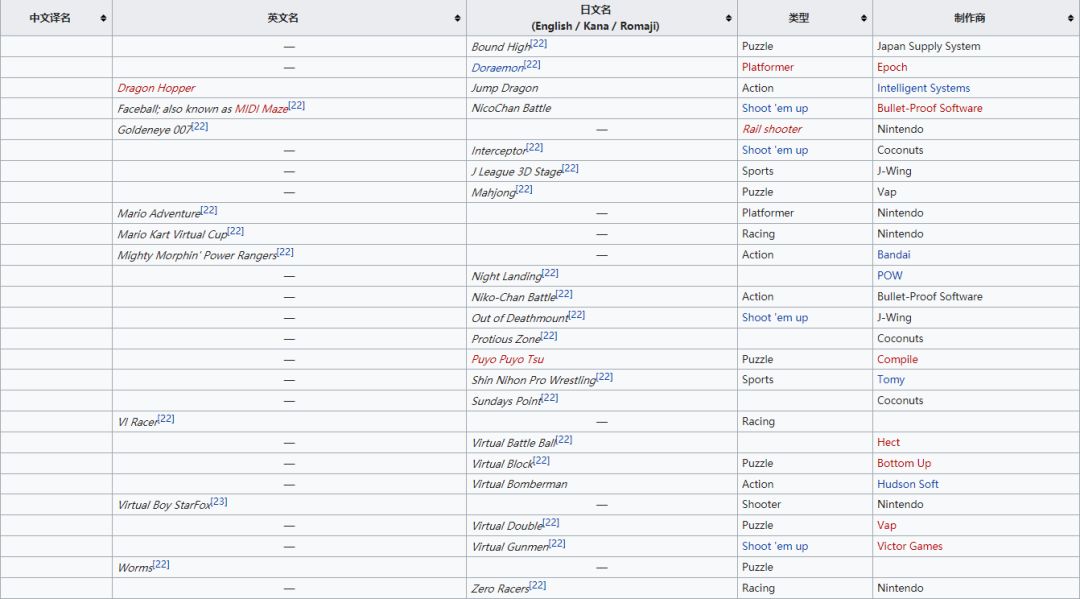Sort by 日文名 (English / Kana / Romaji) arrows
1080x599 pixels.
[729, 18]
